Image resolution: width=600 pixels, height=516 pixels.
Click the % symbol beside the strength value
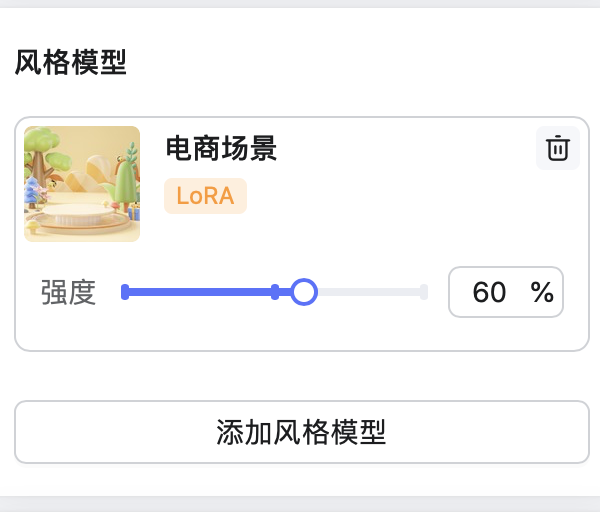coord(542,292)
